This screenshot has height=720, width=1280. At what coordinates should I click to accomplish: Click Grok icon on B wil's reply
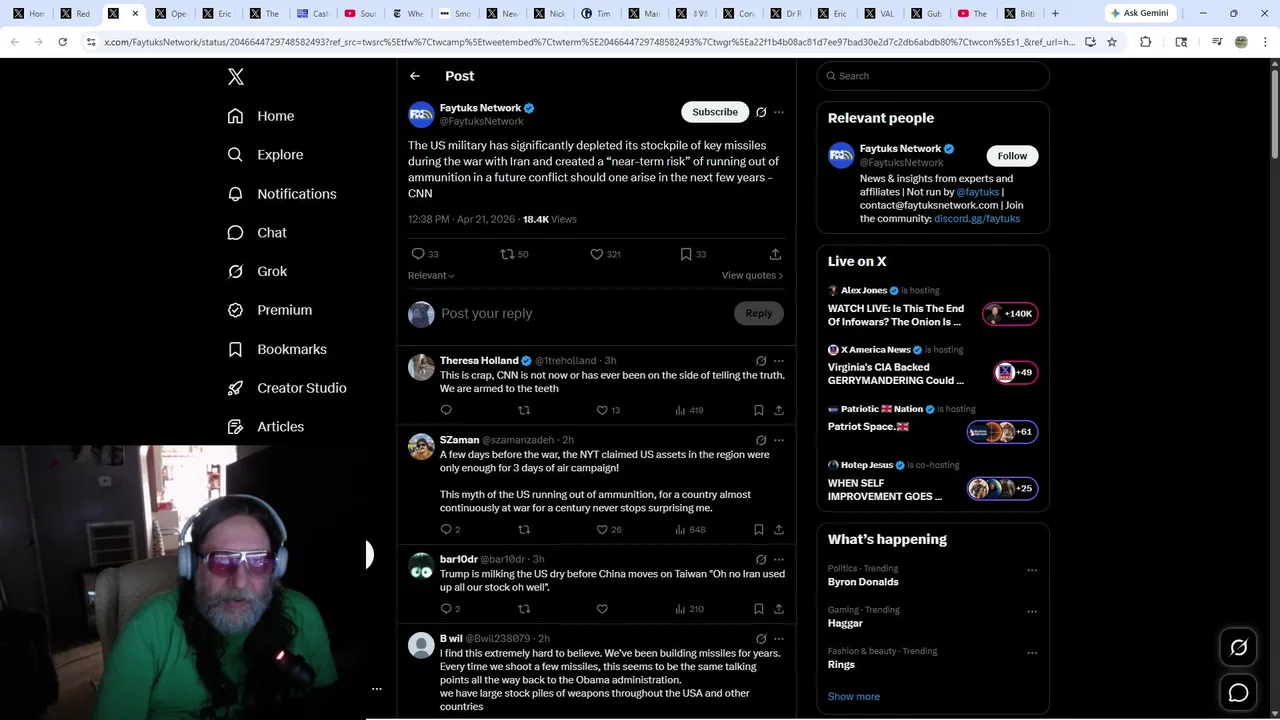(x=761, y=639)
